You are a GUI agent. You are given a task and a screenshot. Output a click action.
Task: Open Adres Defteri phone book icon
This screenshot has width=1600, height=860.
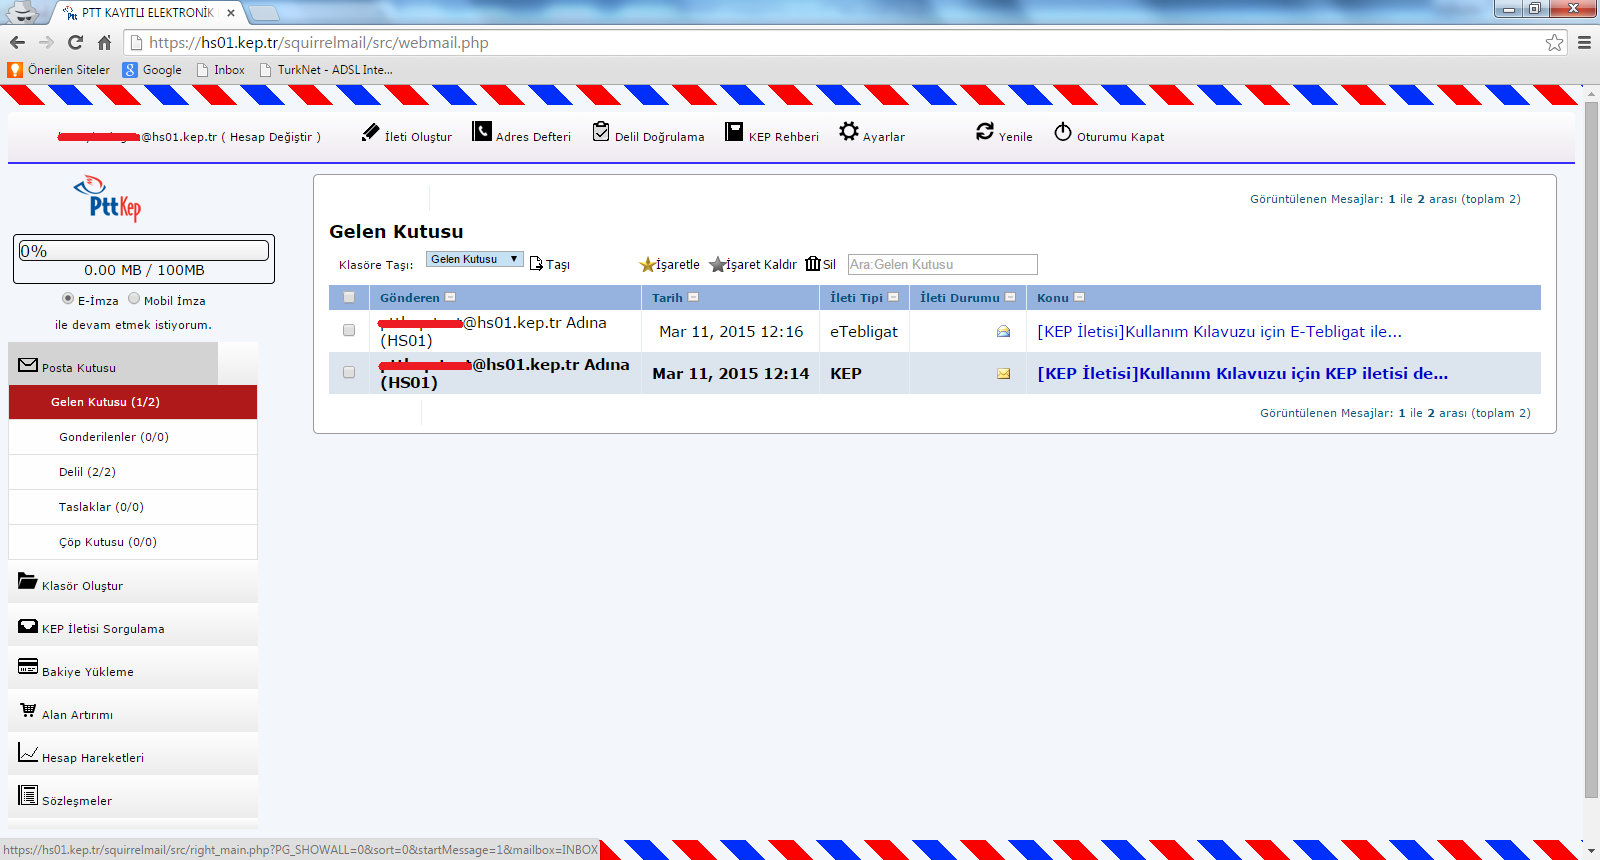(x=482, y=132)
